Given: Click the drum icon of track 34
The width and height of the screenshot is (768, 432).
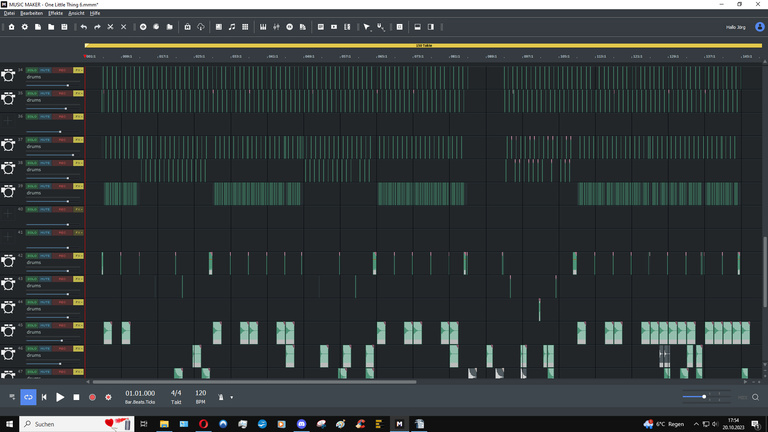Looking at the screenshot, I should [9, 74].
